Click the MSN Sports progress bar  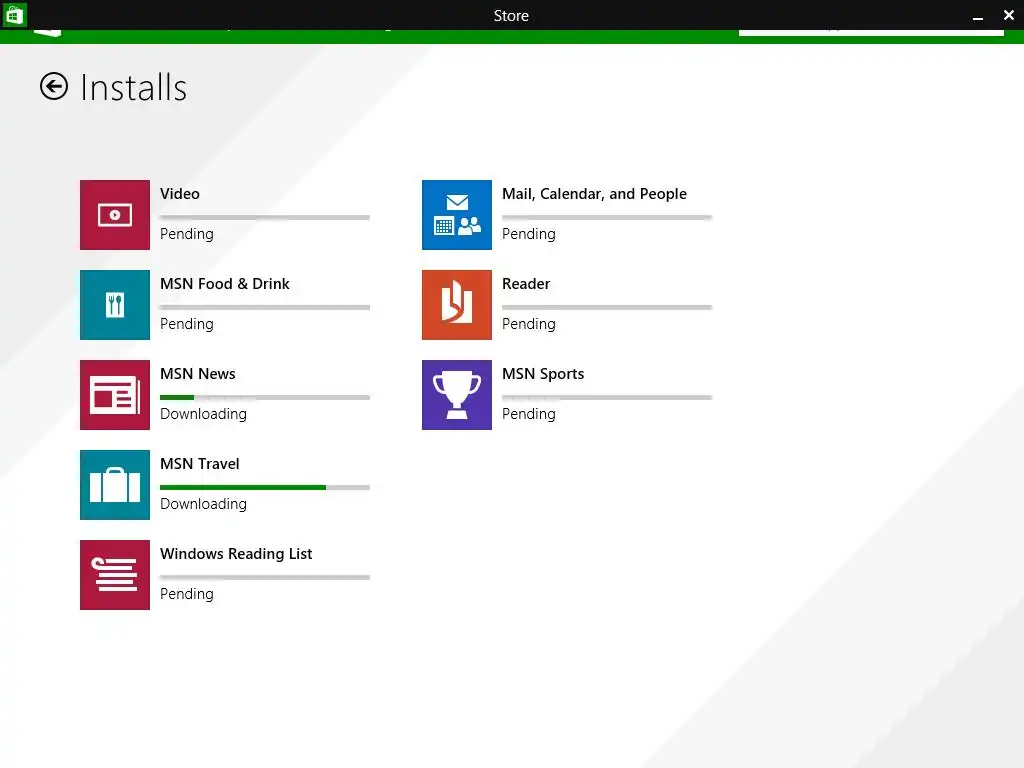coord(607,398)
